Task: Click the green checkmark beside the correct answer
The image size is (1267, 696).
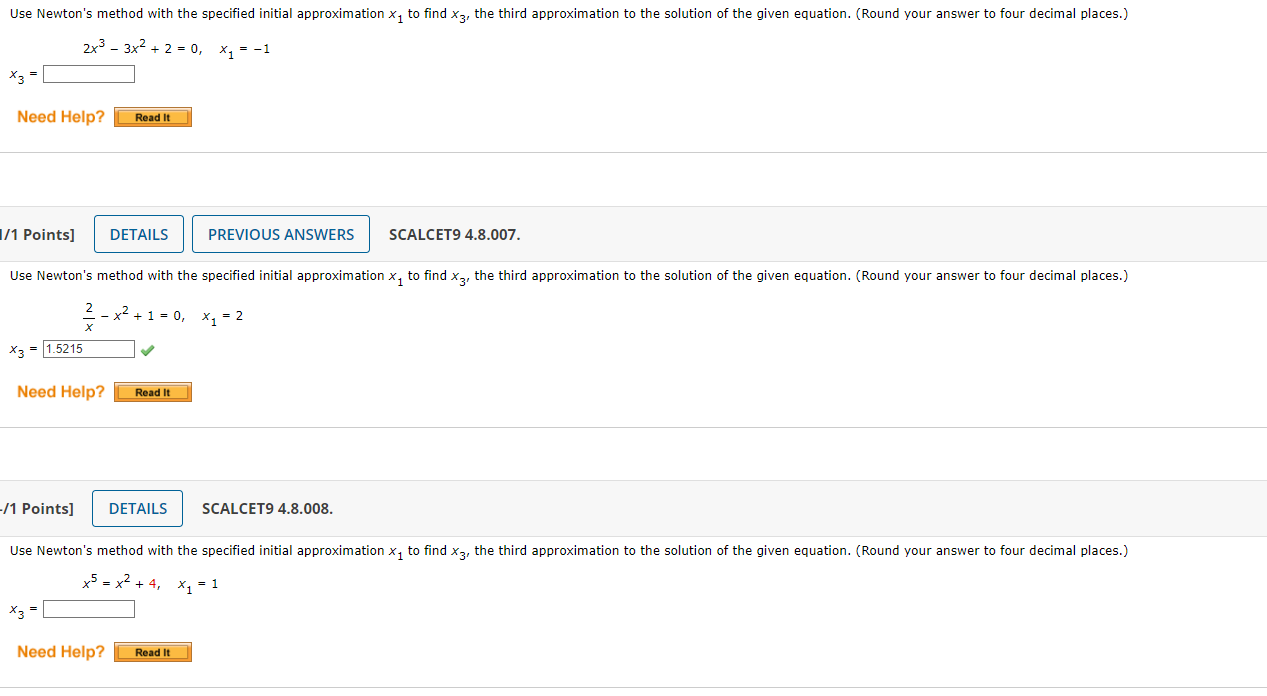Action: point(147,349)
